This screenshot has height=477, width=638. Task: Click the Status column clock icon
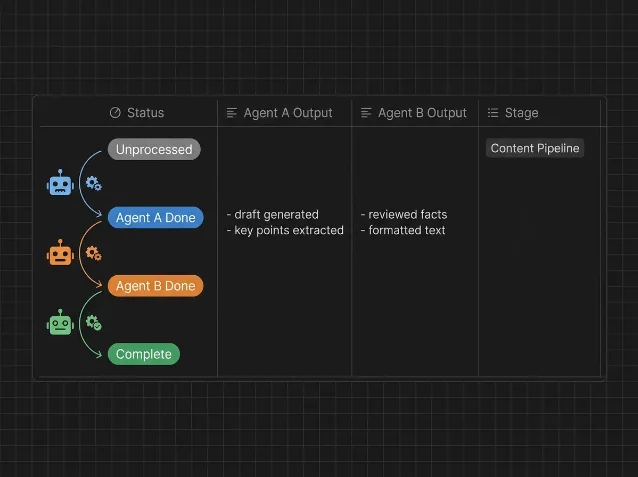[x=115, y=113]
